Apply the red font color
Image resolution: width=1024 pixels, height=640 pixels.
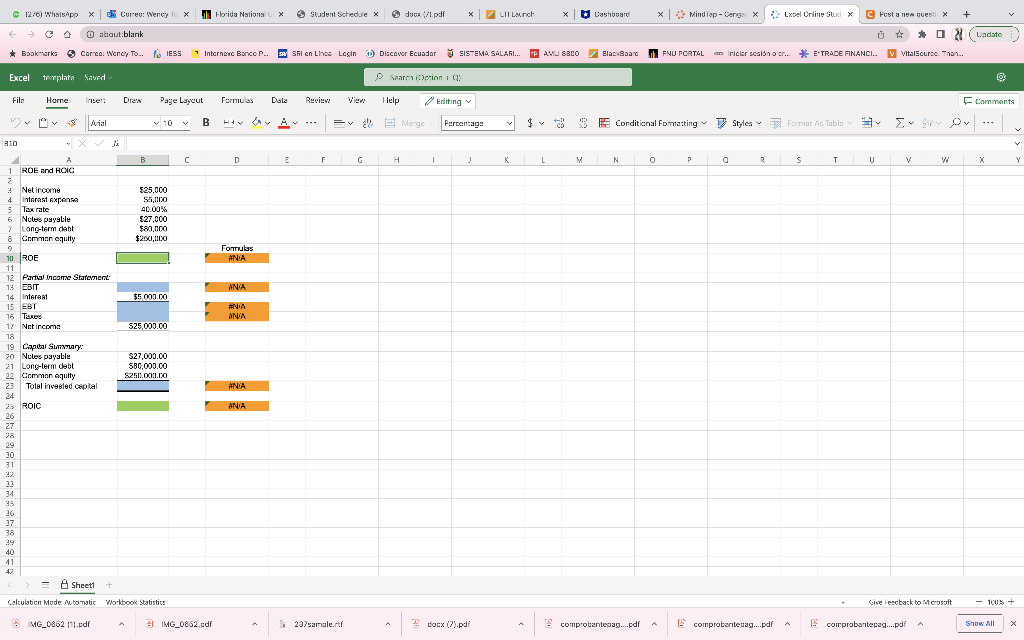tap(284, 123)
